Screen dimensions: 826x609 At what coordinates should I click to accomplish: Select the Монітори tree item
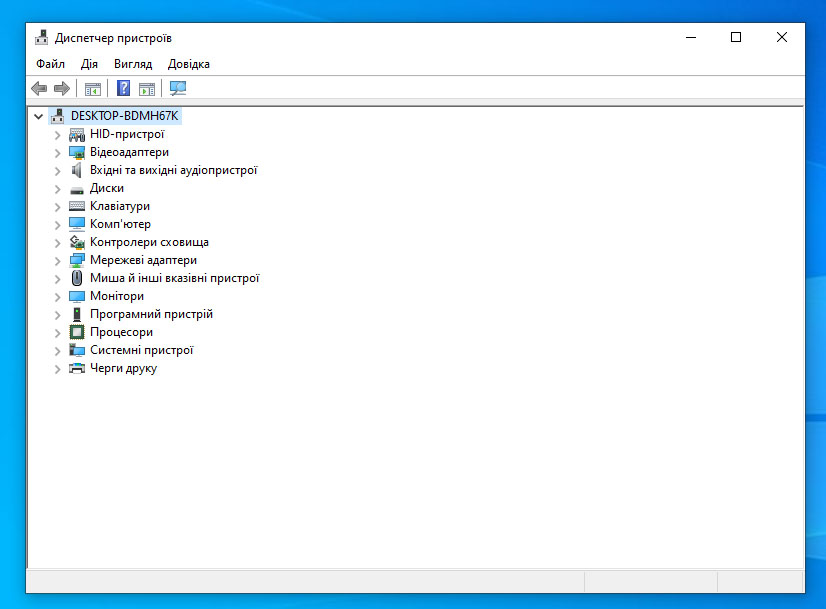(115, 296)
